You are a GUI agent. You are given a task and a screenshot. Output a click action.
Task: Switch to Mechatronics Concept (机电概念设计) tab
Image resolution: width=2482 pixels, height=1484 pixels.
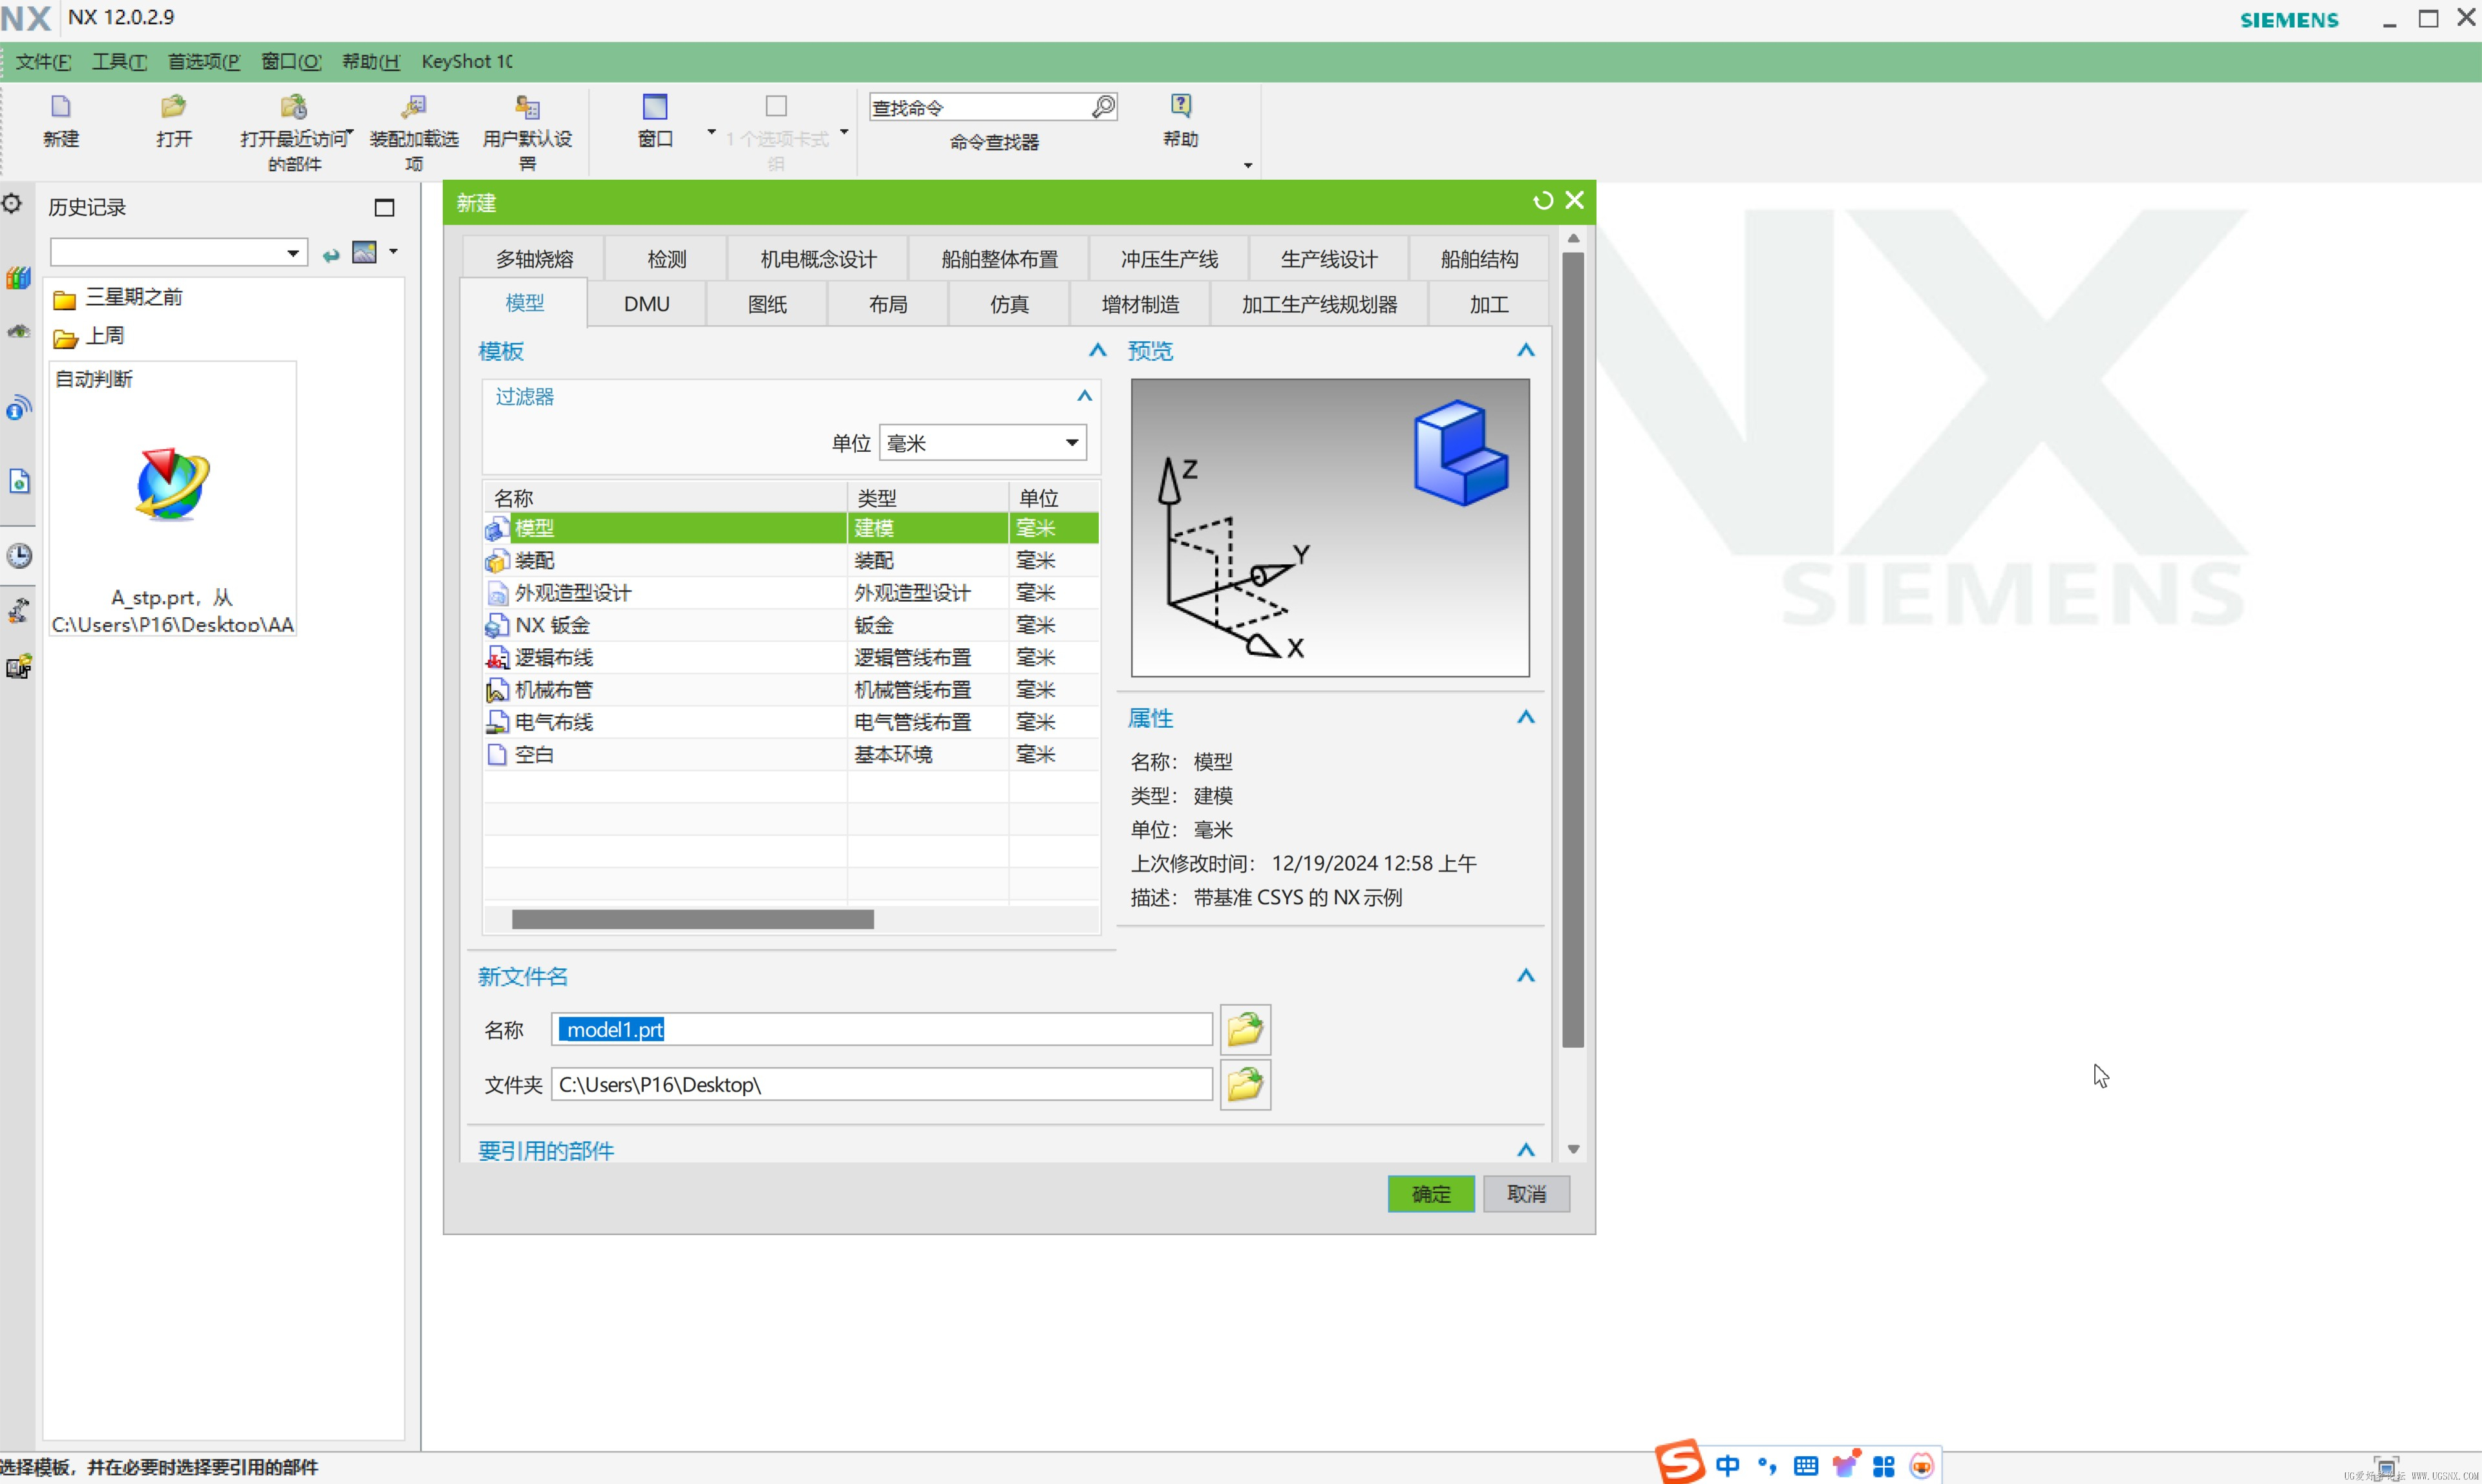click(818, 259)
